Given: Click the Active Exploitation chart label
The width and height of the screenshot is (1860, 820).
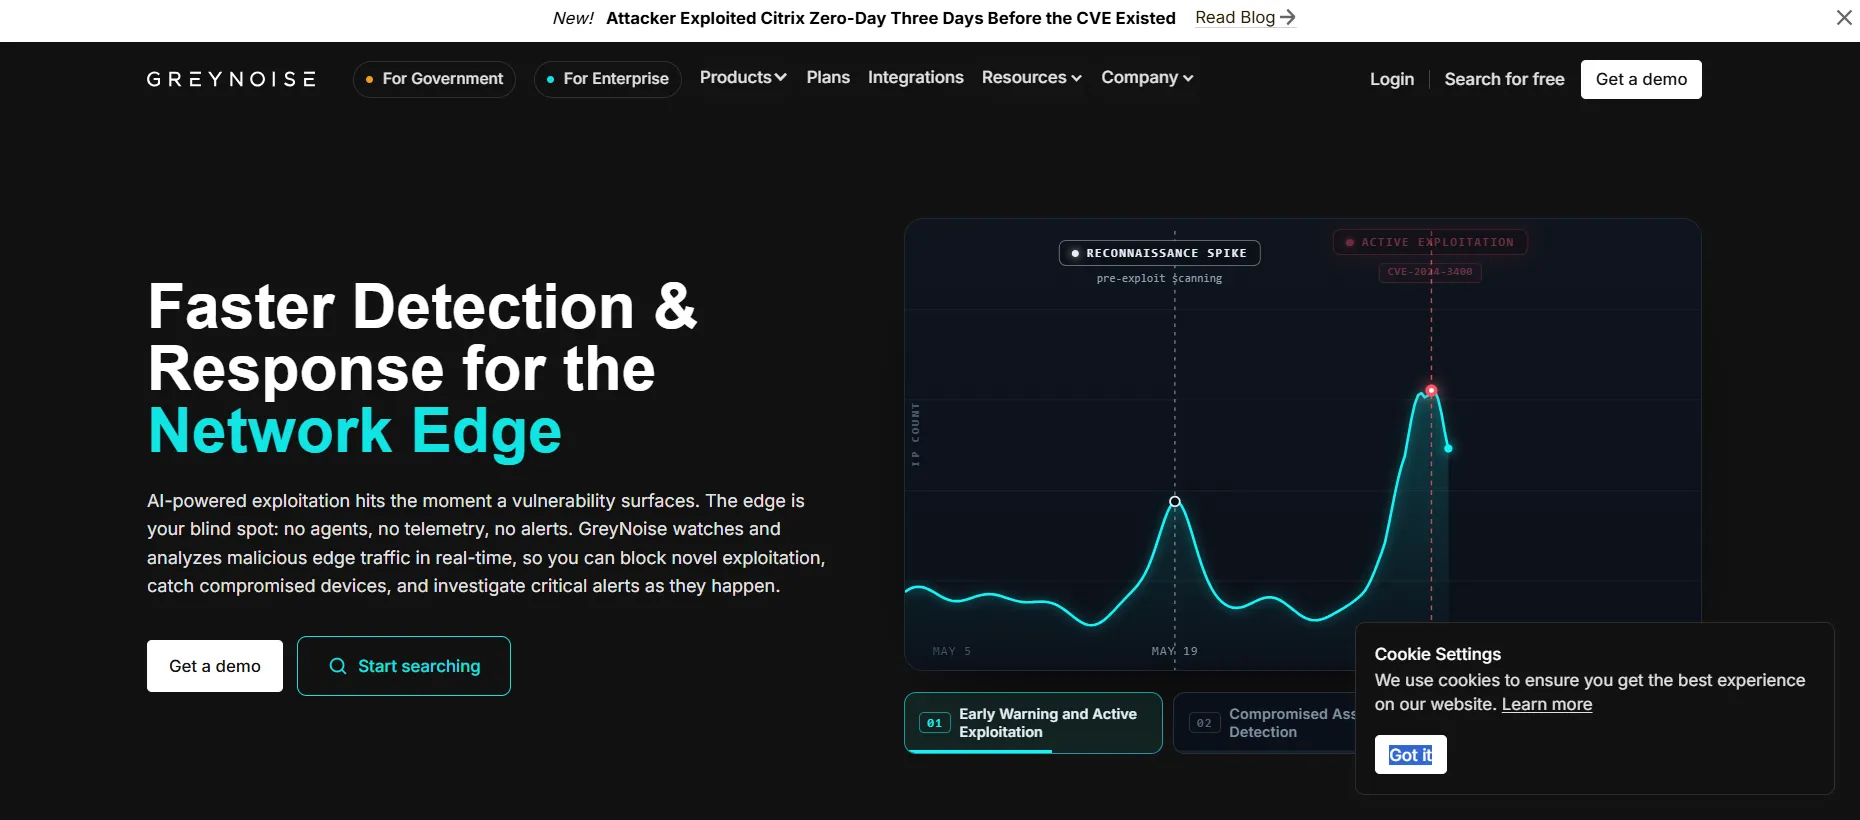Looking at the screenshot, I should (1430, 242).
